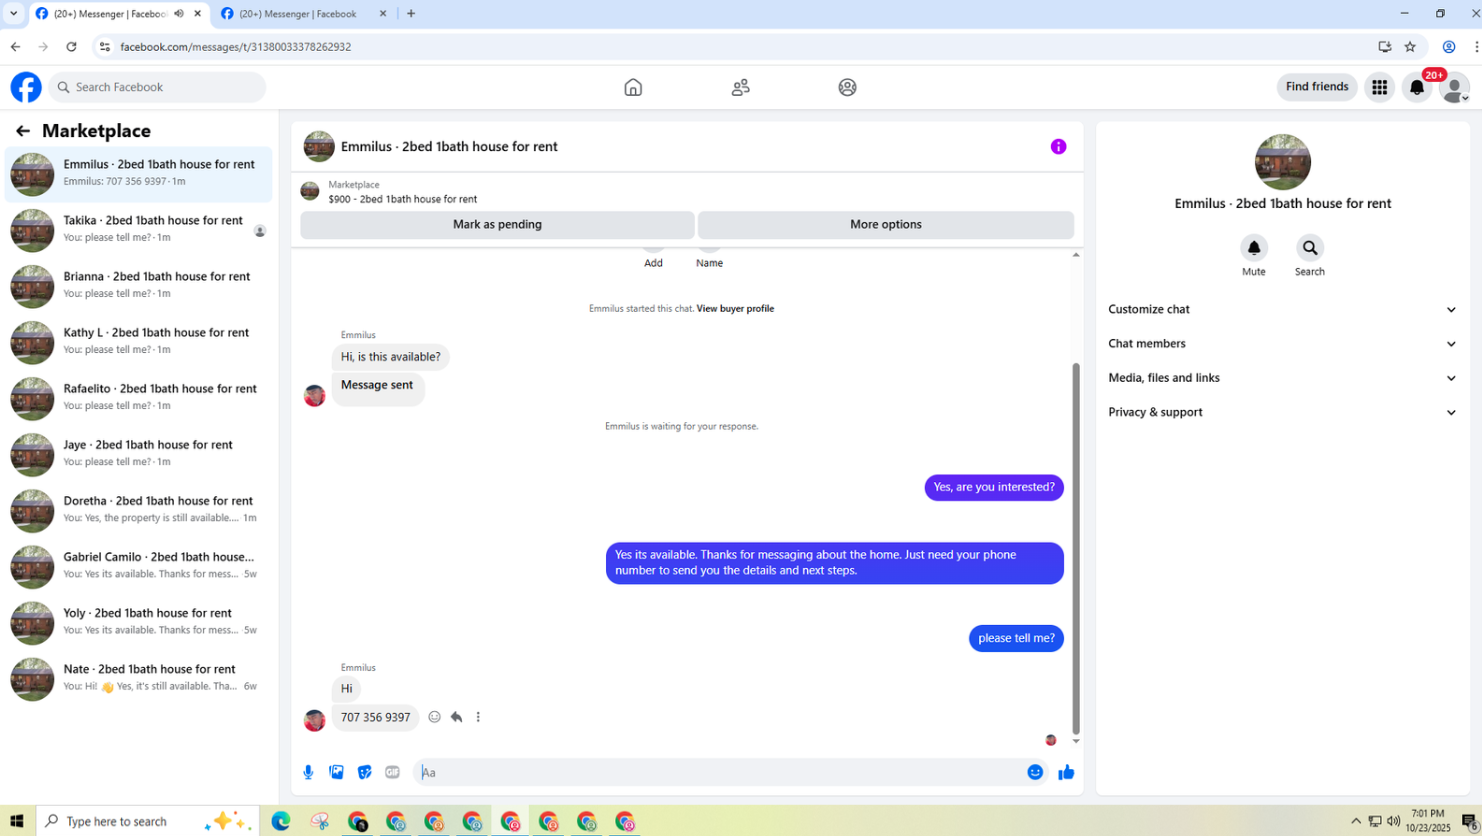Open the Jaye conversation
The height and width of the screenshot is (836, 1482).
139,454
